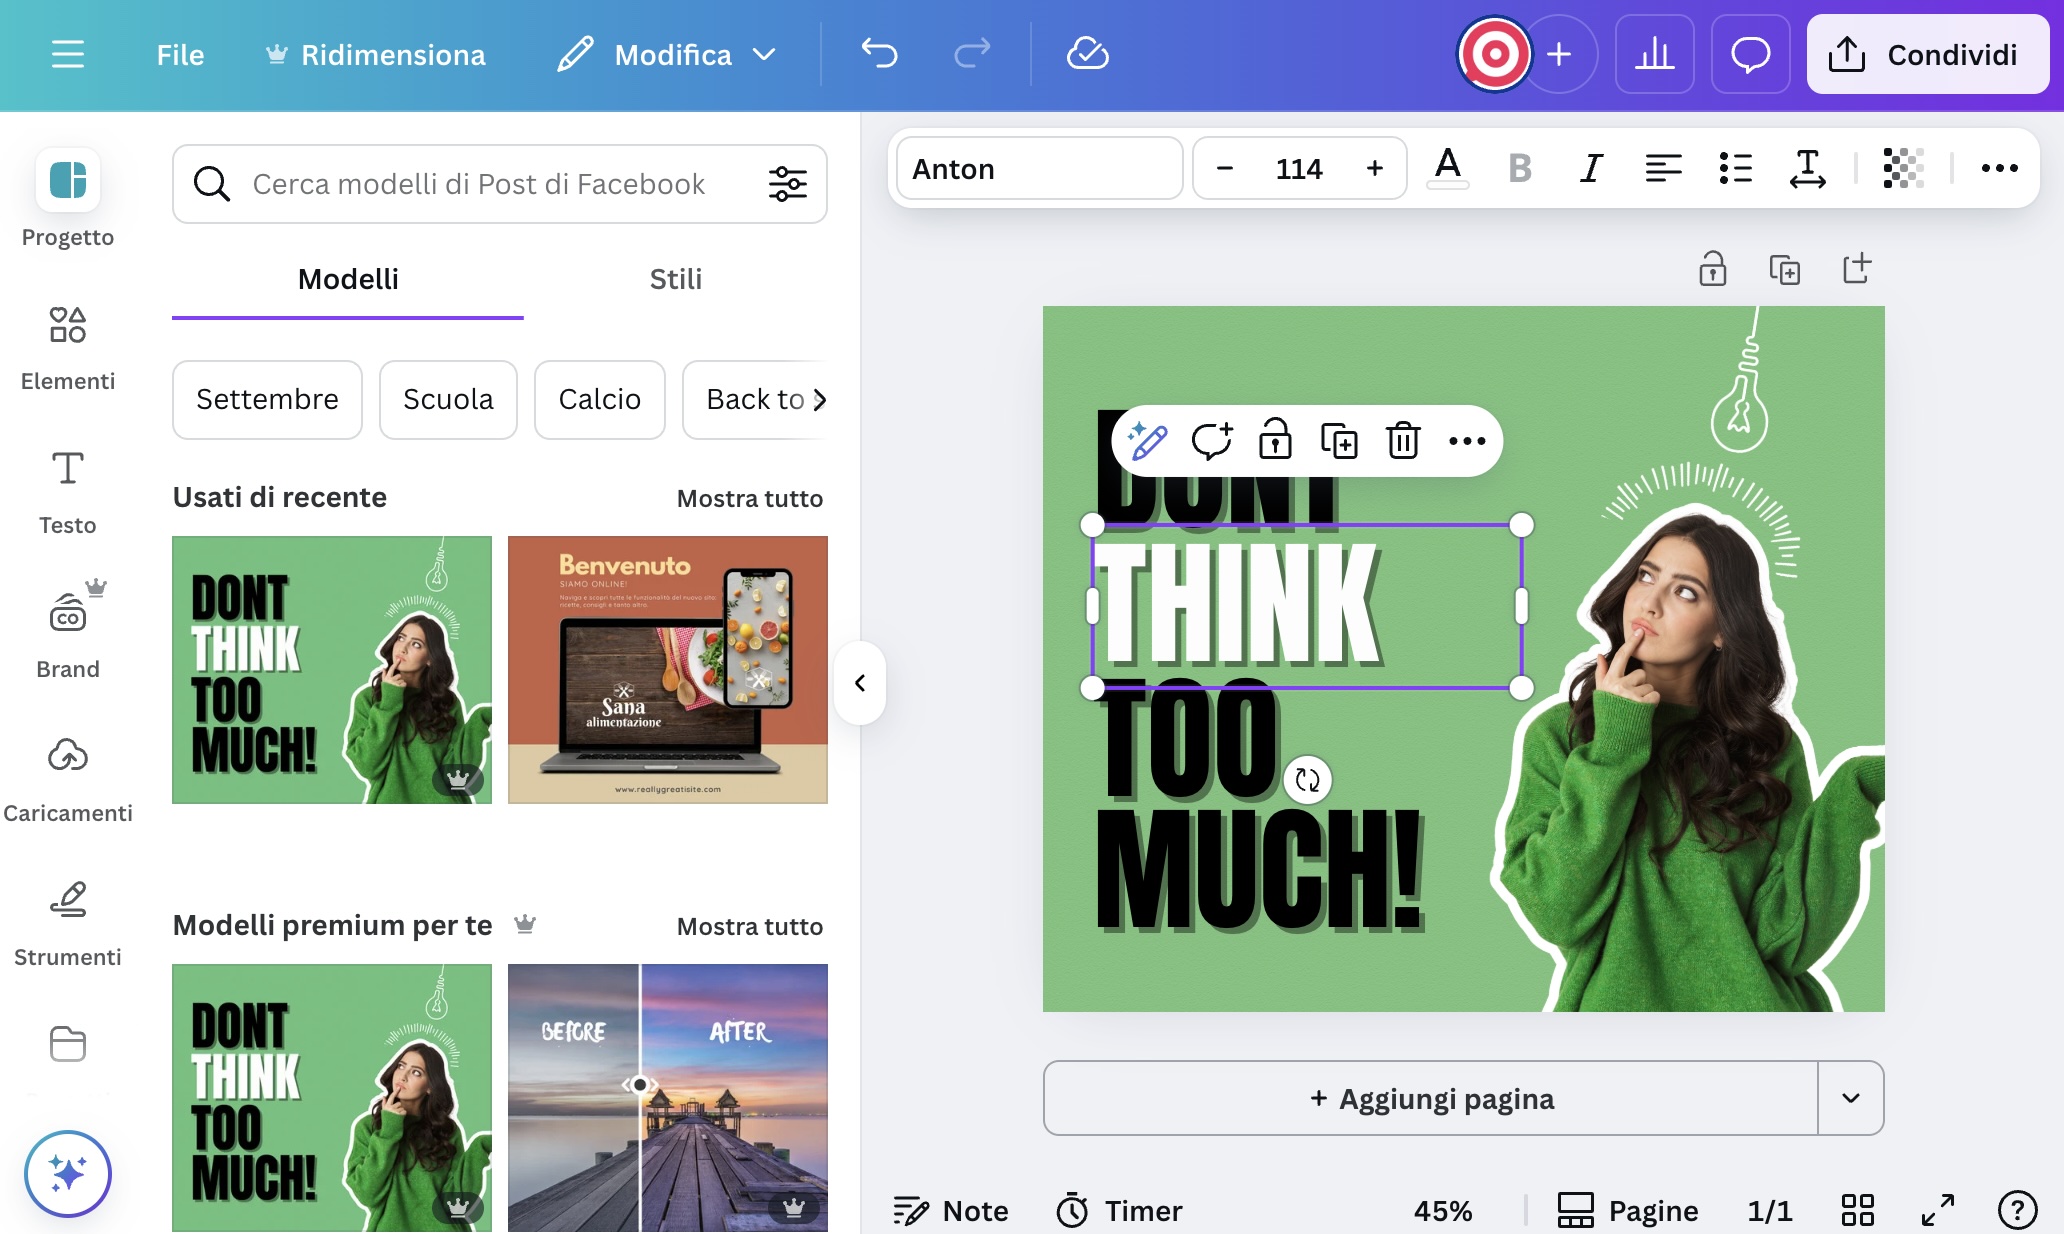Collapse the side panel with chevron
The width and height of the screenshot is (2064, 1234).
pyautogui.click(x=860, y=683)
